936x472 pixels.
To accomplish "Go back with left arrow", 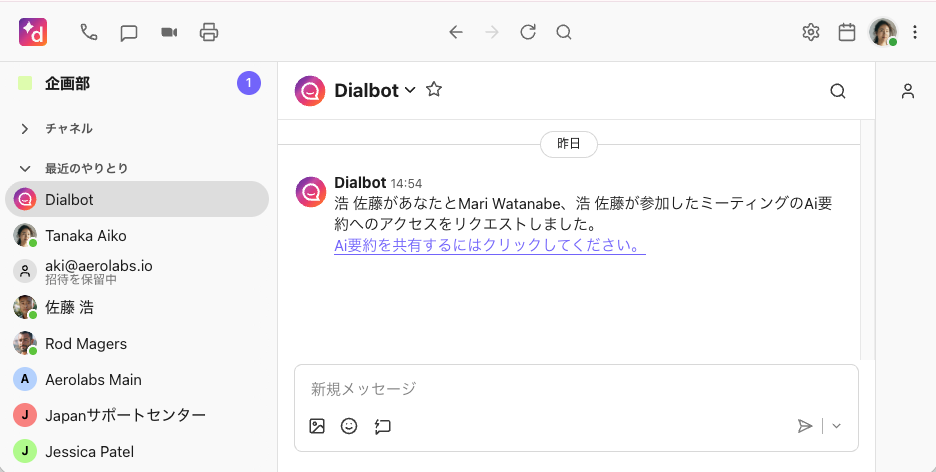I will click(x=456, y=32).
